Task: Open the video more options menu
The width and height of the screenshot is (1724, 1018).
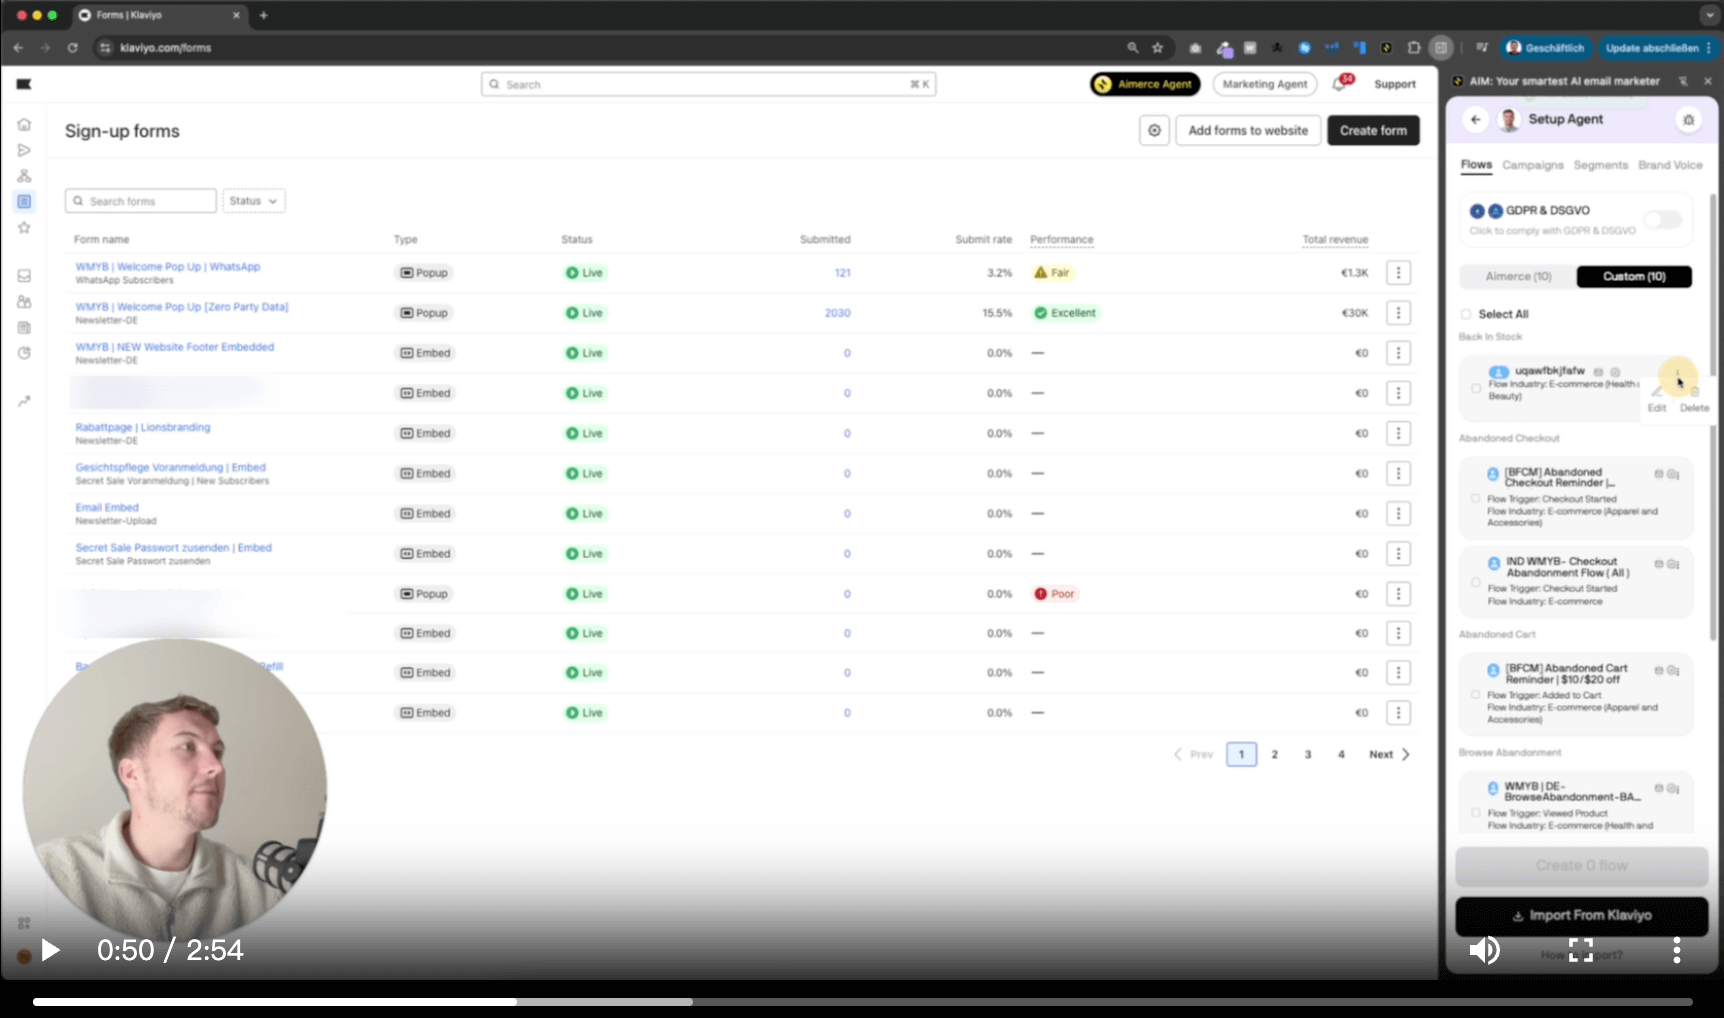Action: 1676,950
